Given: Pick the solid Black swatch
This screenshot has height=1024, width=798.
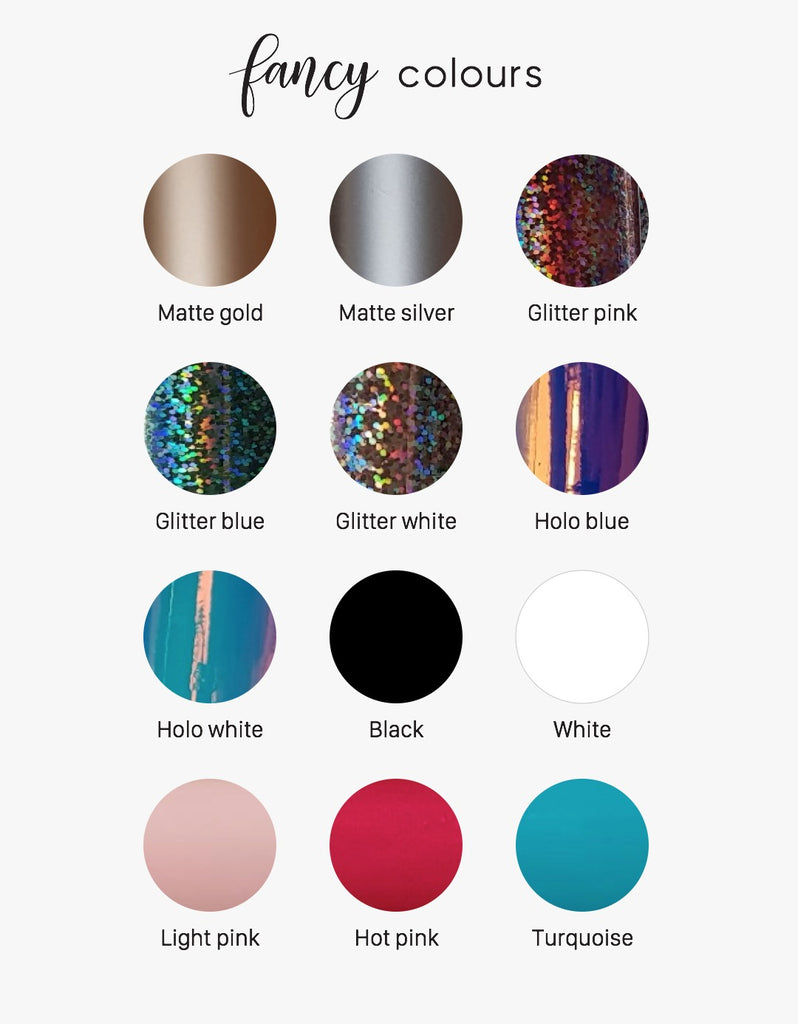Looking at the screenshot, I should click(396, 637).
